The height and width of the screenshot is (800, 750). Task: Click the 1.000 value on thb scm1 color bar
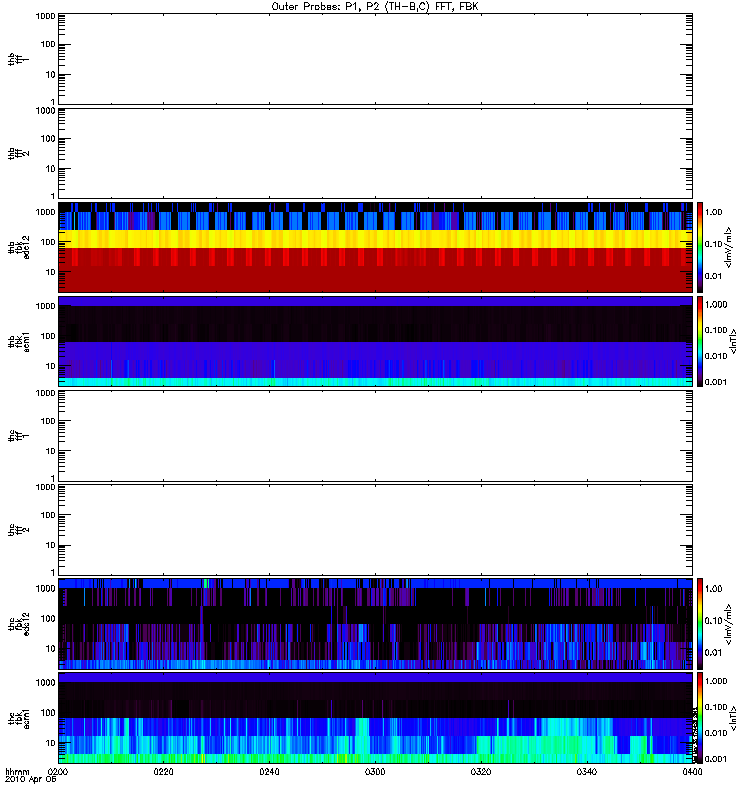tap(716, 305)
